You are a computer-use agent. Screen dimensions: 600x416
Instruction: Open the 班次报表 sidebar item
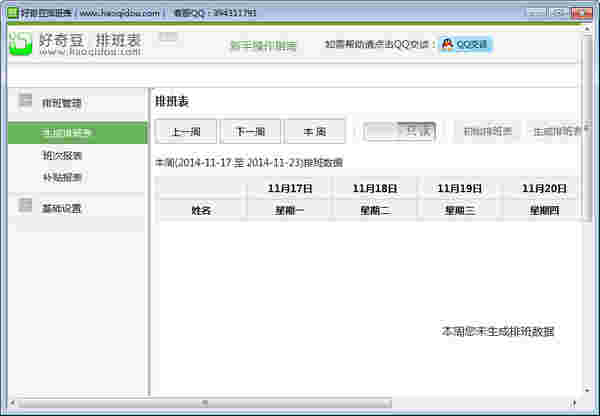(62, 155)
